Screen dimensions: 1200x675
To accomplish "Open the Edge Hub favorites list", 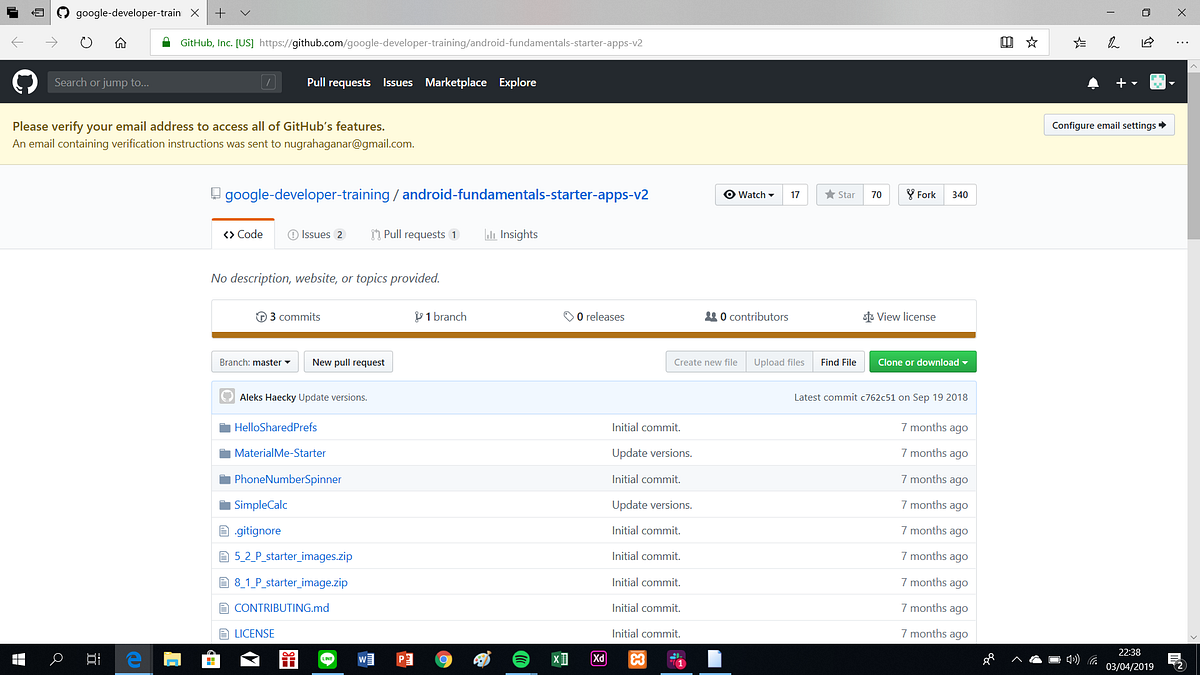I will pos(1078,42).
